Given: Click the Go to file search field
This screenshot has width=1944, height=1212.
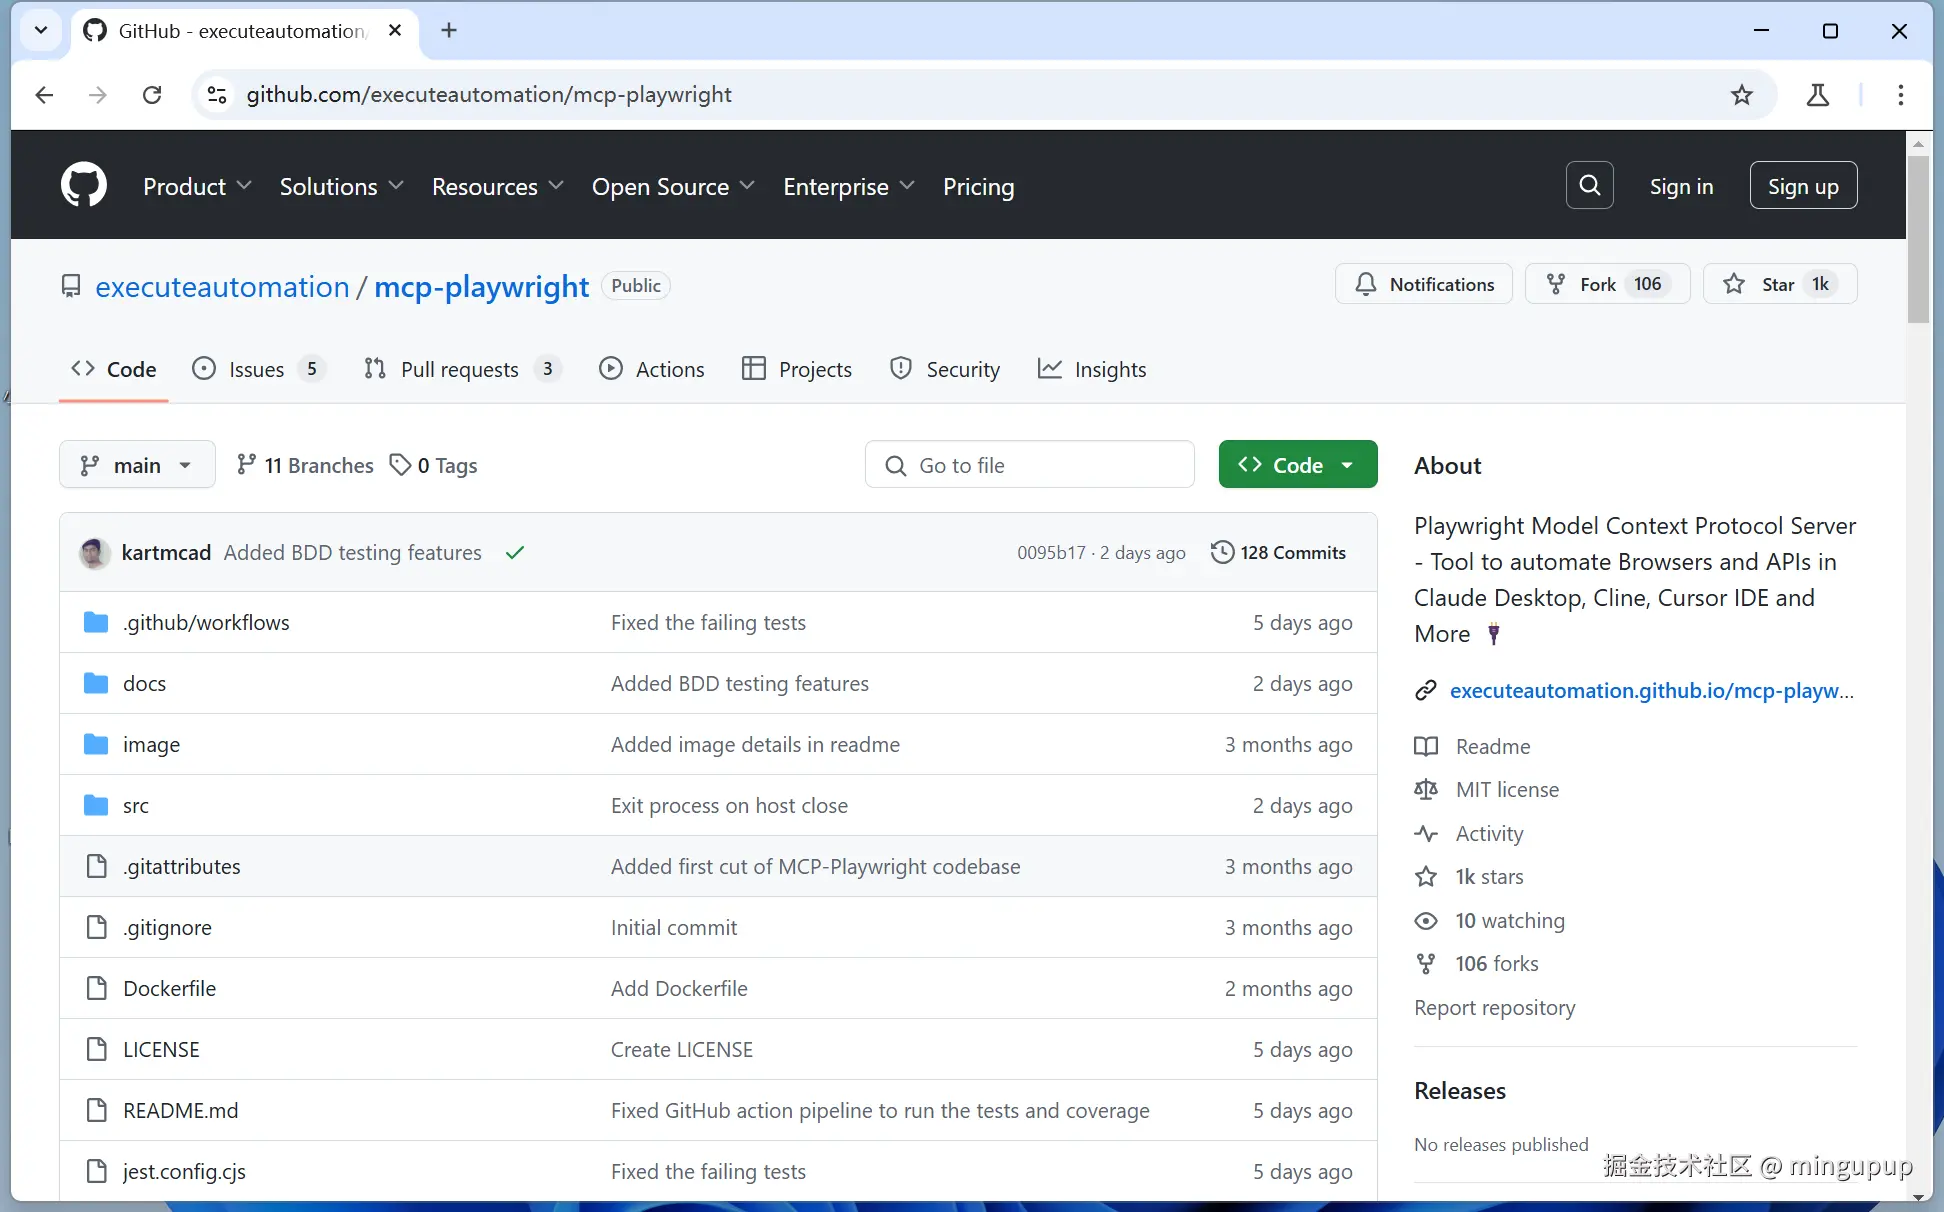Looking at the screenshot, I should coord(1030,465).
